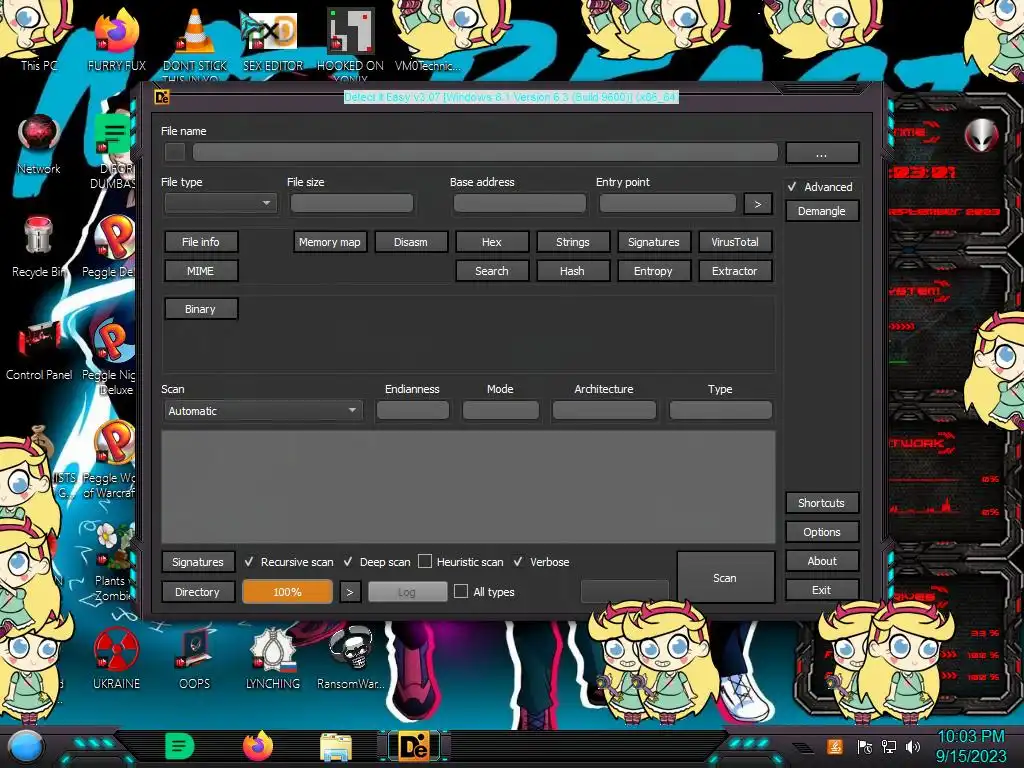The image size is (1024, 768).
Task: Open the Memory map view
Action: [x=330, y=242]
